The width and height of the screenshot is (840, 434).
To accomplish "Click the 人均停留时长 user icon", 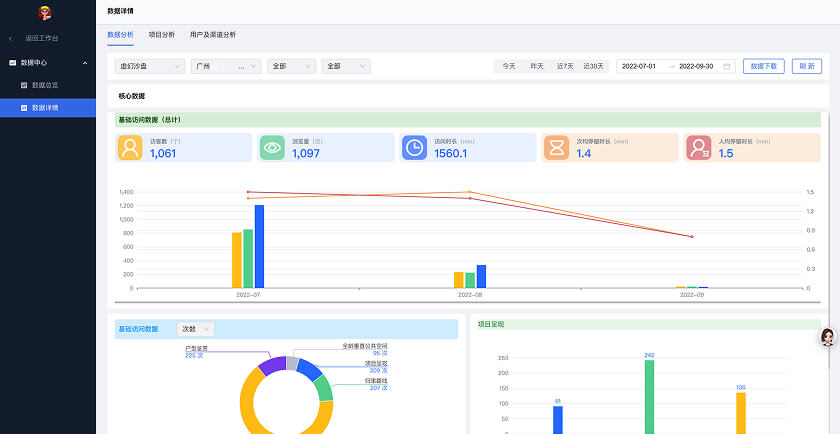I will coord(698,148).
